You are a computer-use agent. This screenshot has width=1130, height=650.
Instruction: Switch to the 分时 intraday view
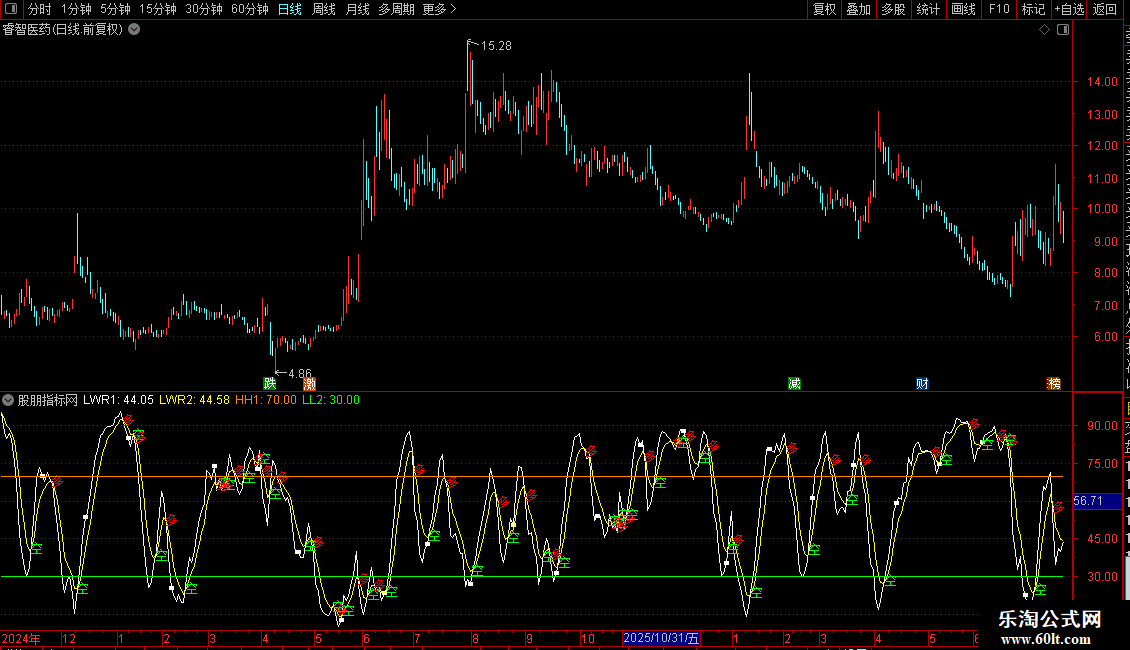(40, 9)
